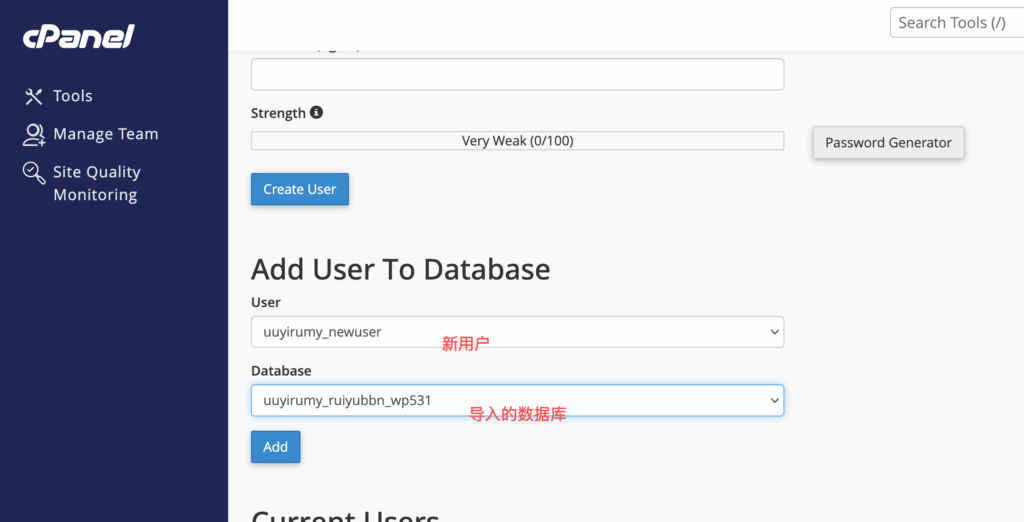The height and width of the screenshot is (522, 1024).
Task: Click the chevron arrow of the Database select
Action: pyautogui.click(x=773, y=401)
